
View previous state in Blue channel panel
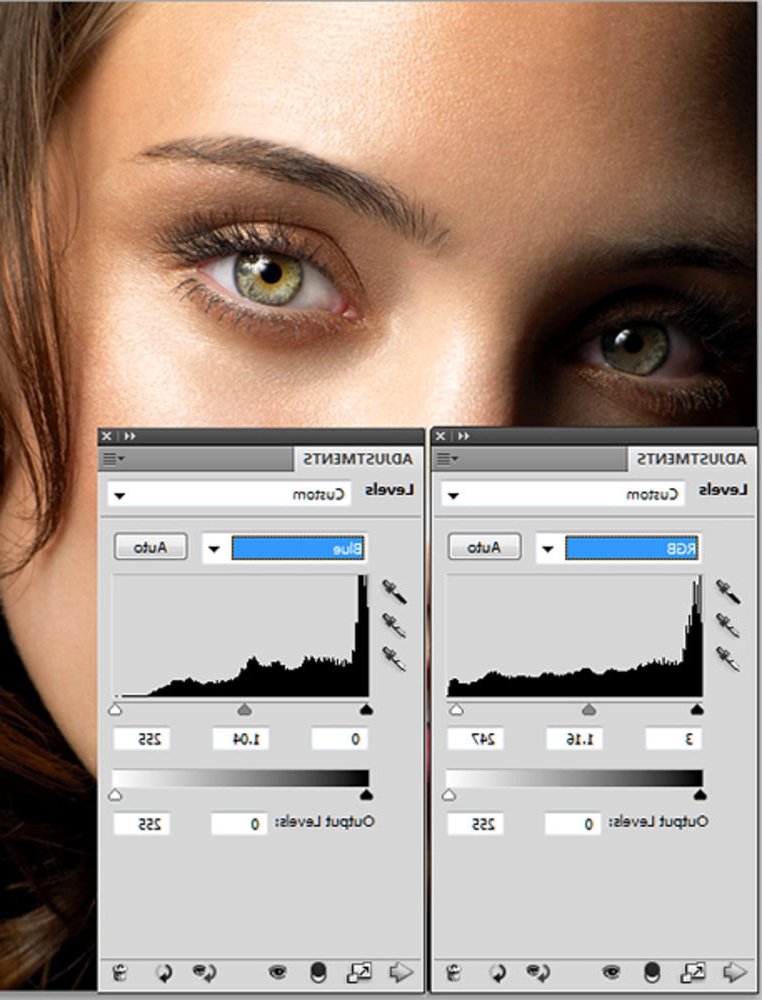pos(204,973)
